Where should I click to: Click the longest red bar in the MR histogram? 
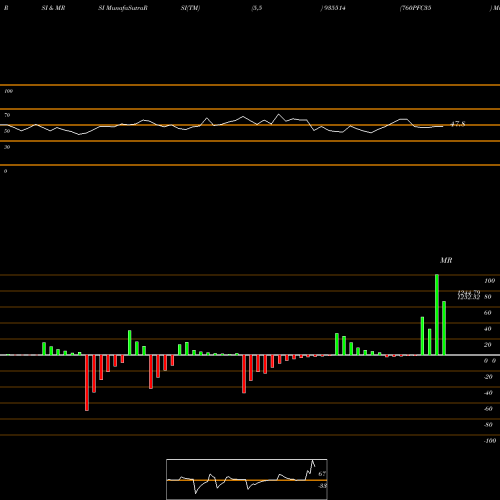(87, 383)
